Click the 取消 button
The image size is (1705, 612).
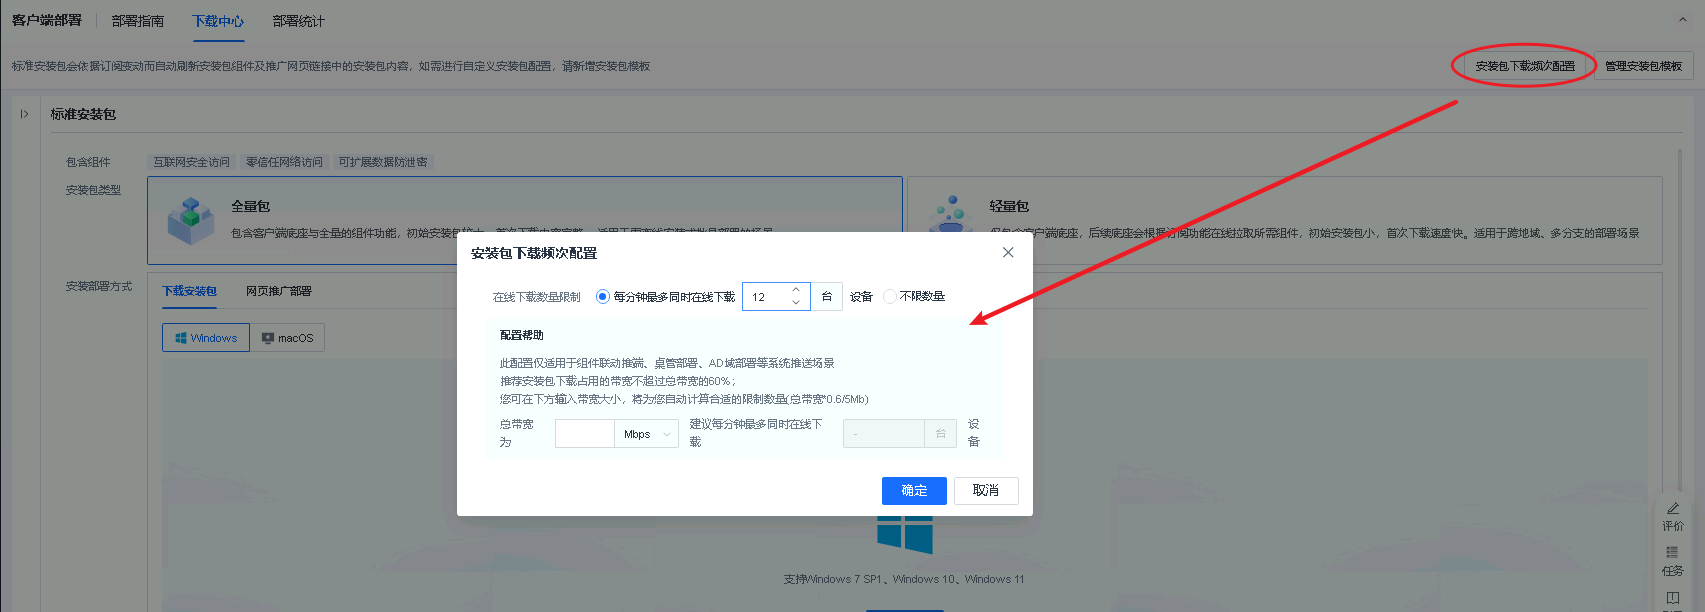tap(986, 491)
